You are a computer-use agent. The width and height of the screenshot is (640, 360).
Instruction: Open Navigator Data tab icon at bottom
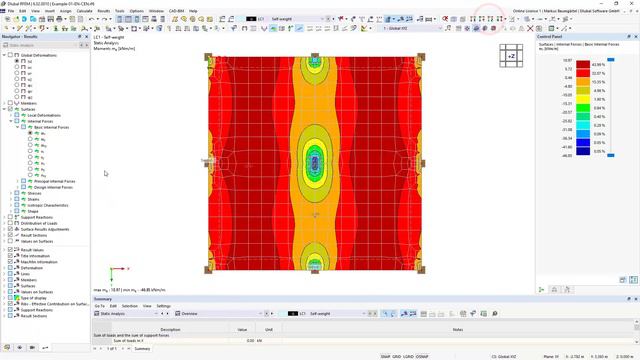pos(7,347)
